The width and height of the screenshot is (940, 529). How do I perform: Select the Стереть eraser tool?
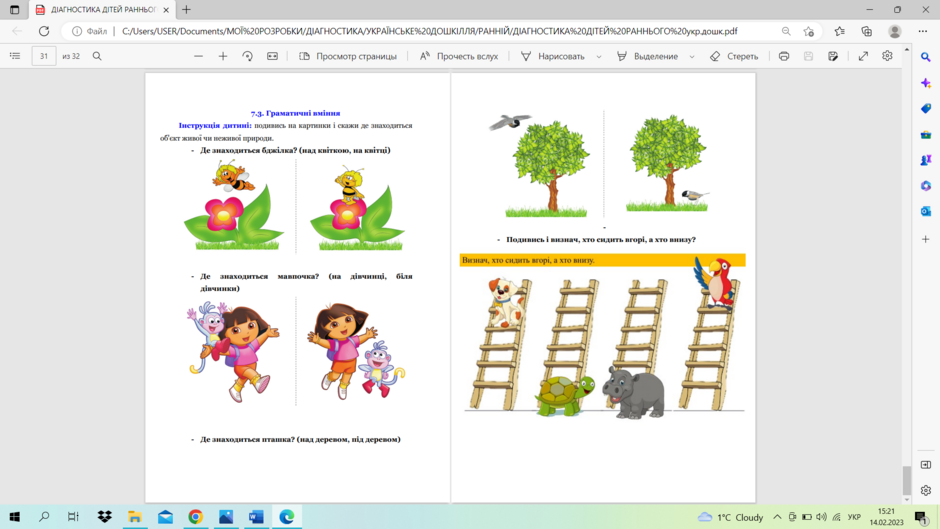point(734,56)
